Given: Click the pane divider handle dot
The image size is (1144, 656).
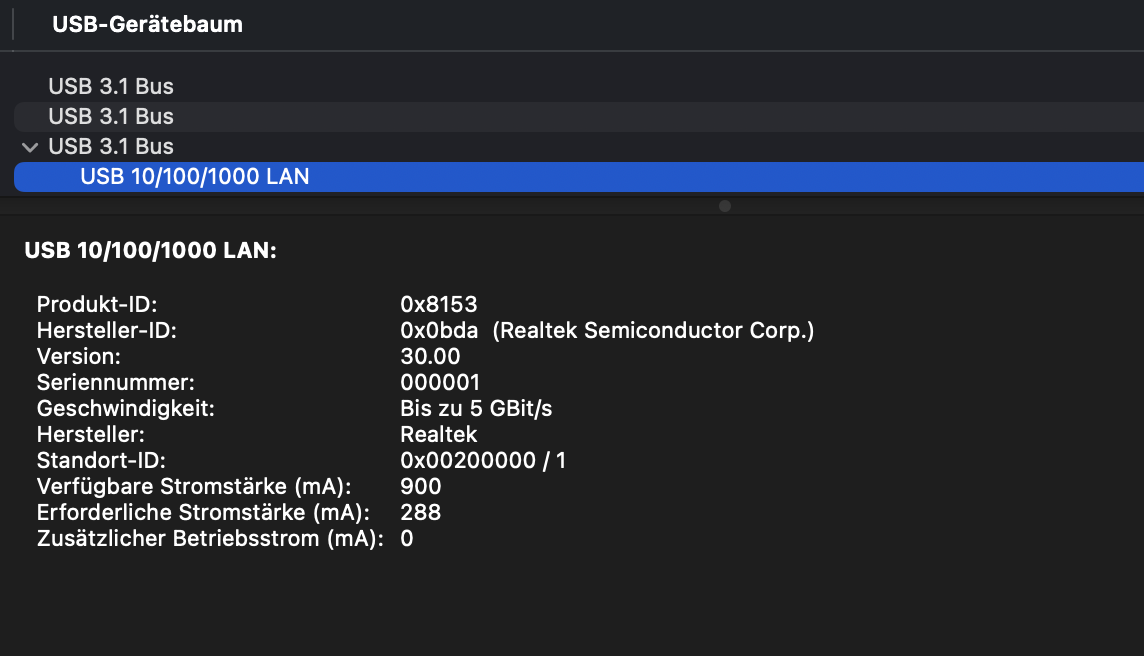Looking at the screenshot, I should click(725, 206).
